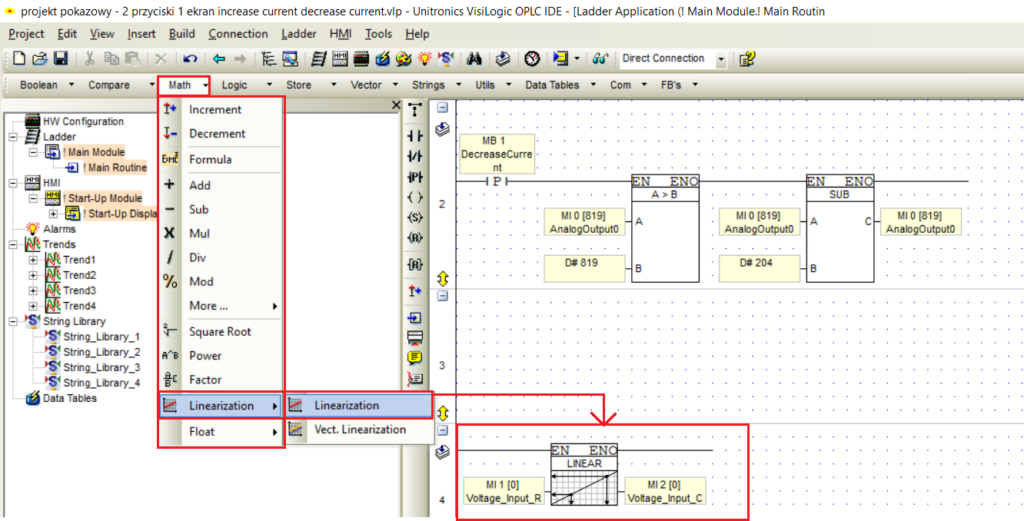Expand the Trend3 tree node
The image size is (1024, 521).
click(33, 291)
